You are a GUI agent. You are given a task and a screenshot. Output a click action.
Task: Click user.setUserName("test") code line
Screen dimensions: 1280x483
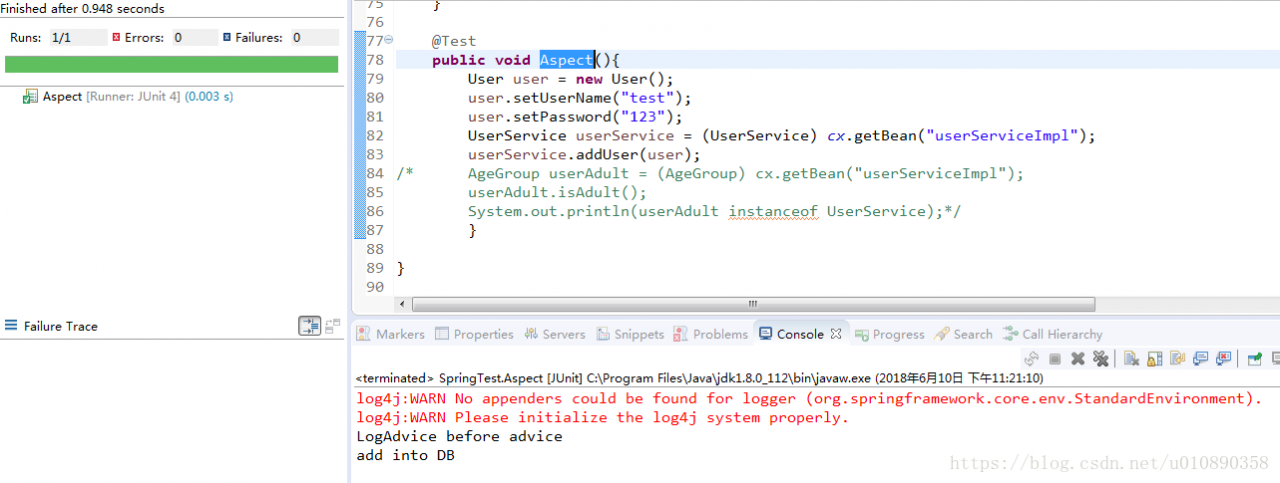click(x=580, y=98)
